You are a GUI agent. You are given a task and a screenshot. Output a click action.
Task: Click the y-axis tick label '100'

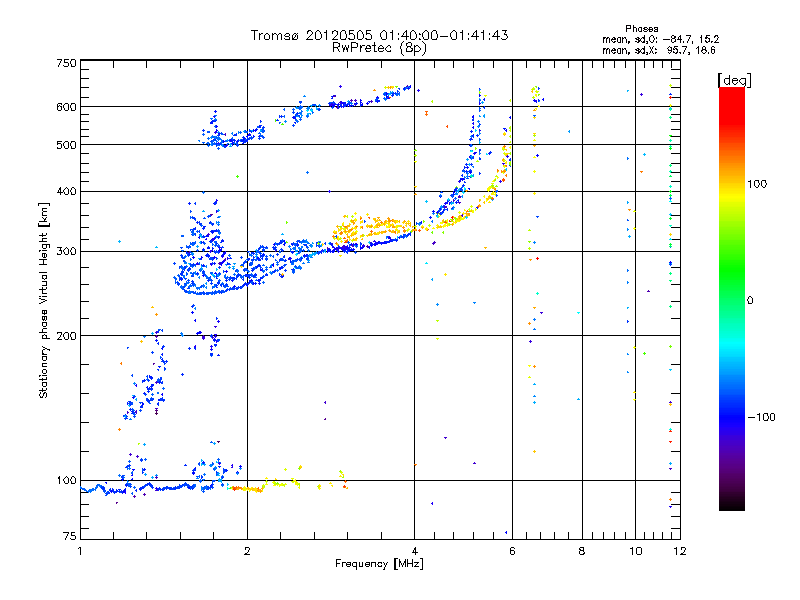[66, 481]
